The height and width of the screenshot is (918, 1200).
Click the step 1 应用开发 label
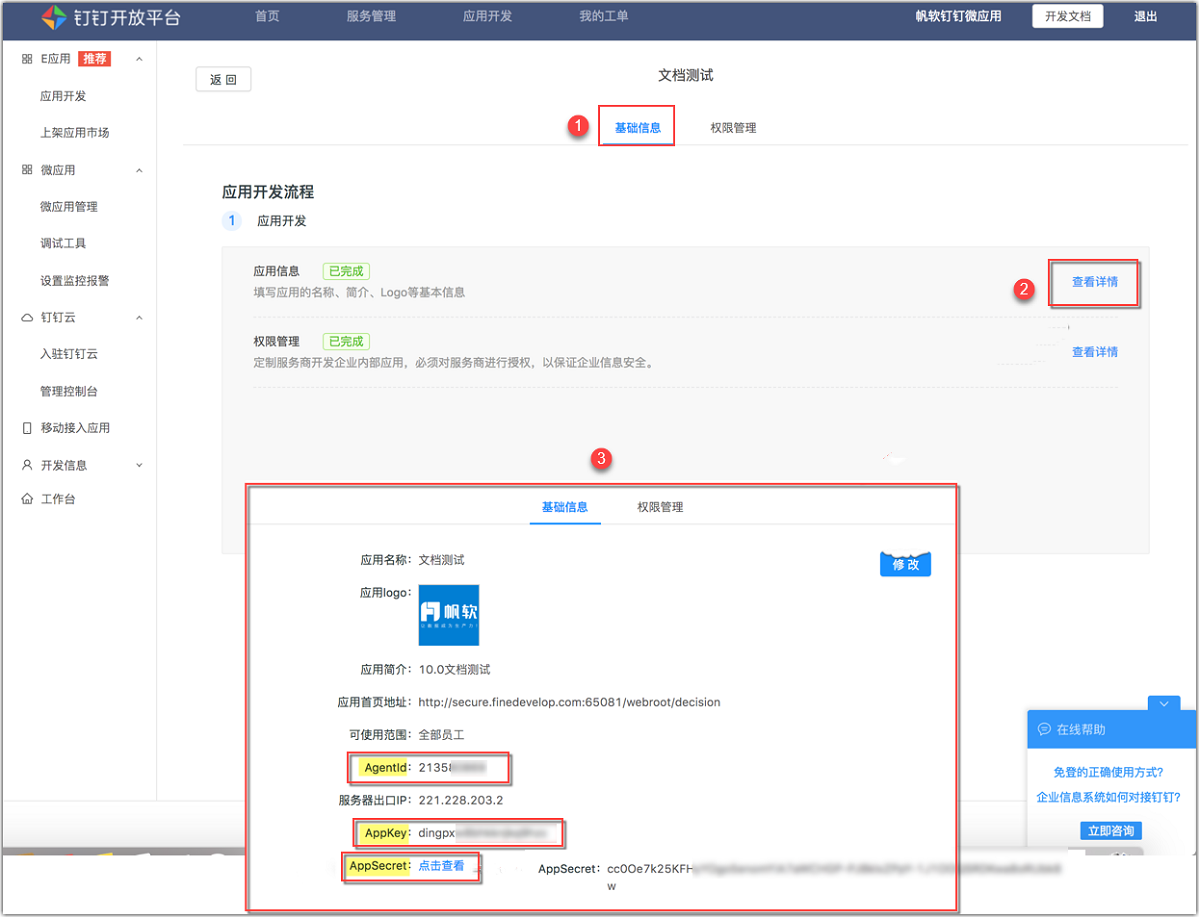(282, 221)
